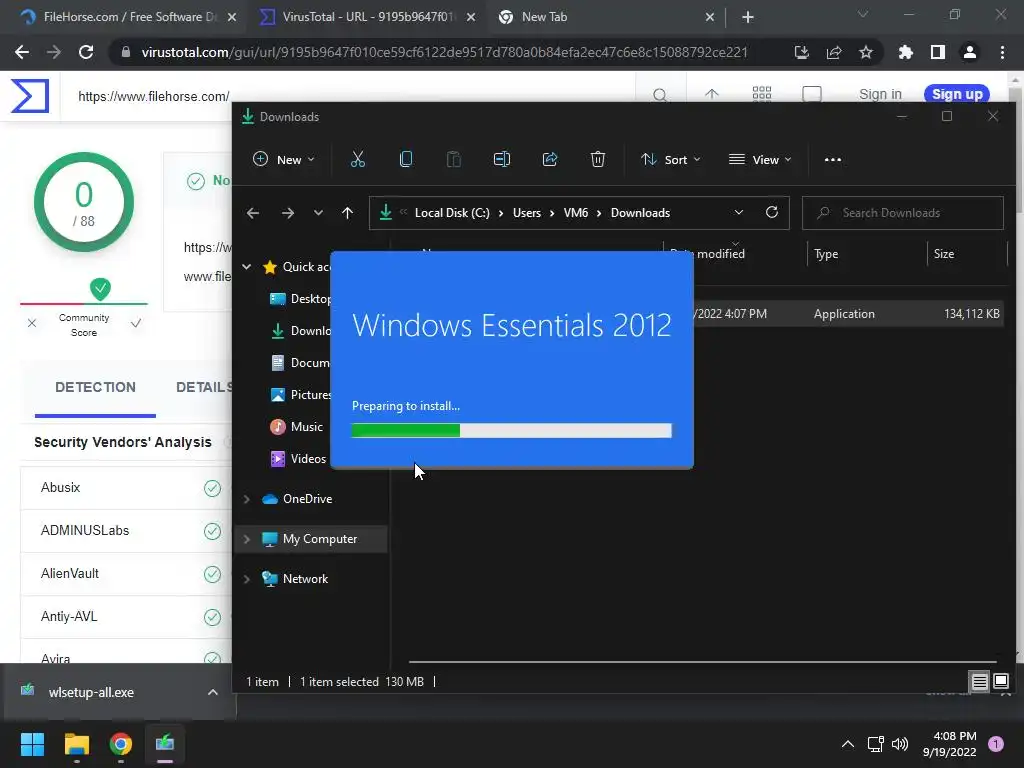Open Chrome three-dot menu

(x=1002, y=52)
